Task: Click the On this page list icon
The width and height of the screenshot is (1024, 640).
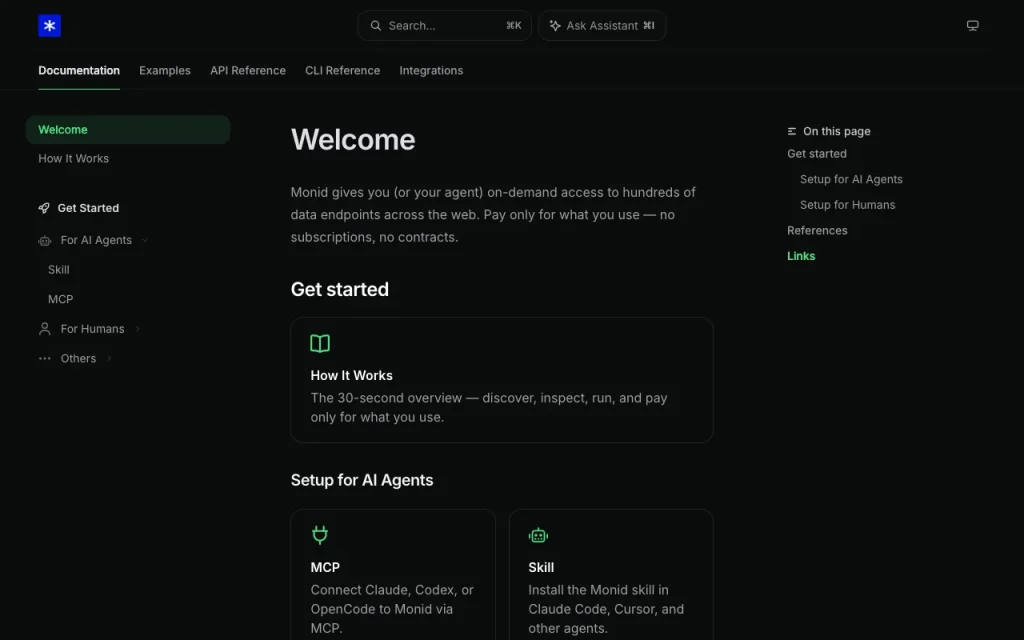Action: tap(792, 131)
